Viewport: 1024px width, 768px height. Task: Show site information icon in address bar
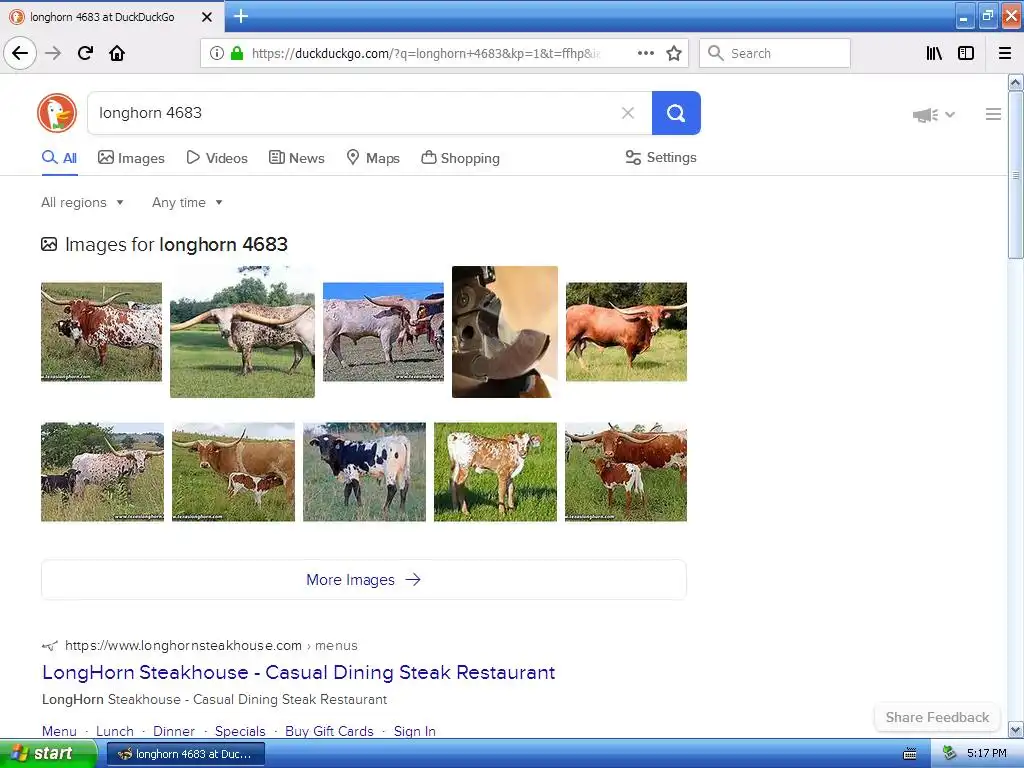(217, 53)
